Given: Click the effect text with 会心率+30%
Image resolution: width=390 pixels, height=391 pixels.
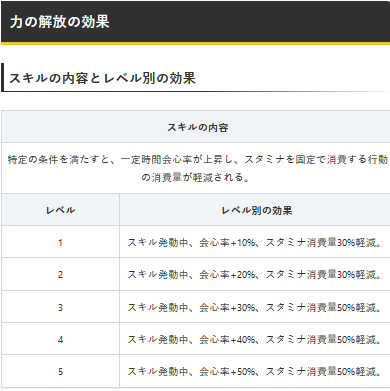Looking at the screenshot, I should (255, 307).
